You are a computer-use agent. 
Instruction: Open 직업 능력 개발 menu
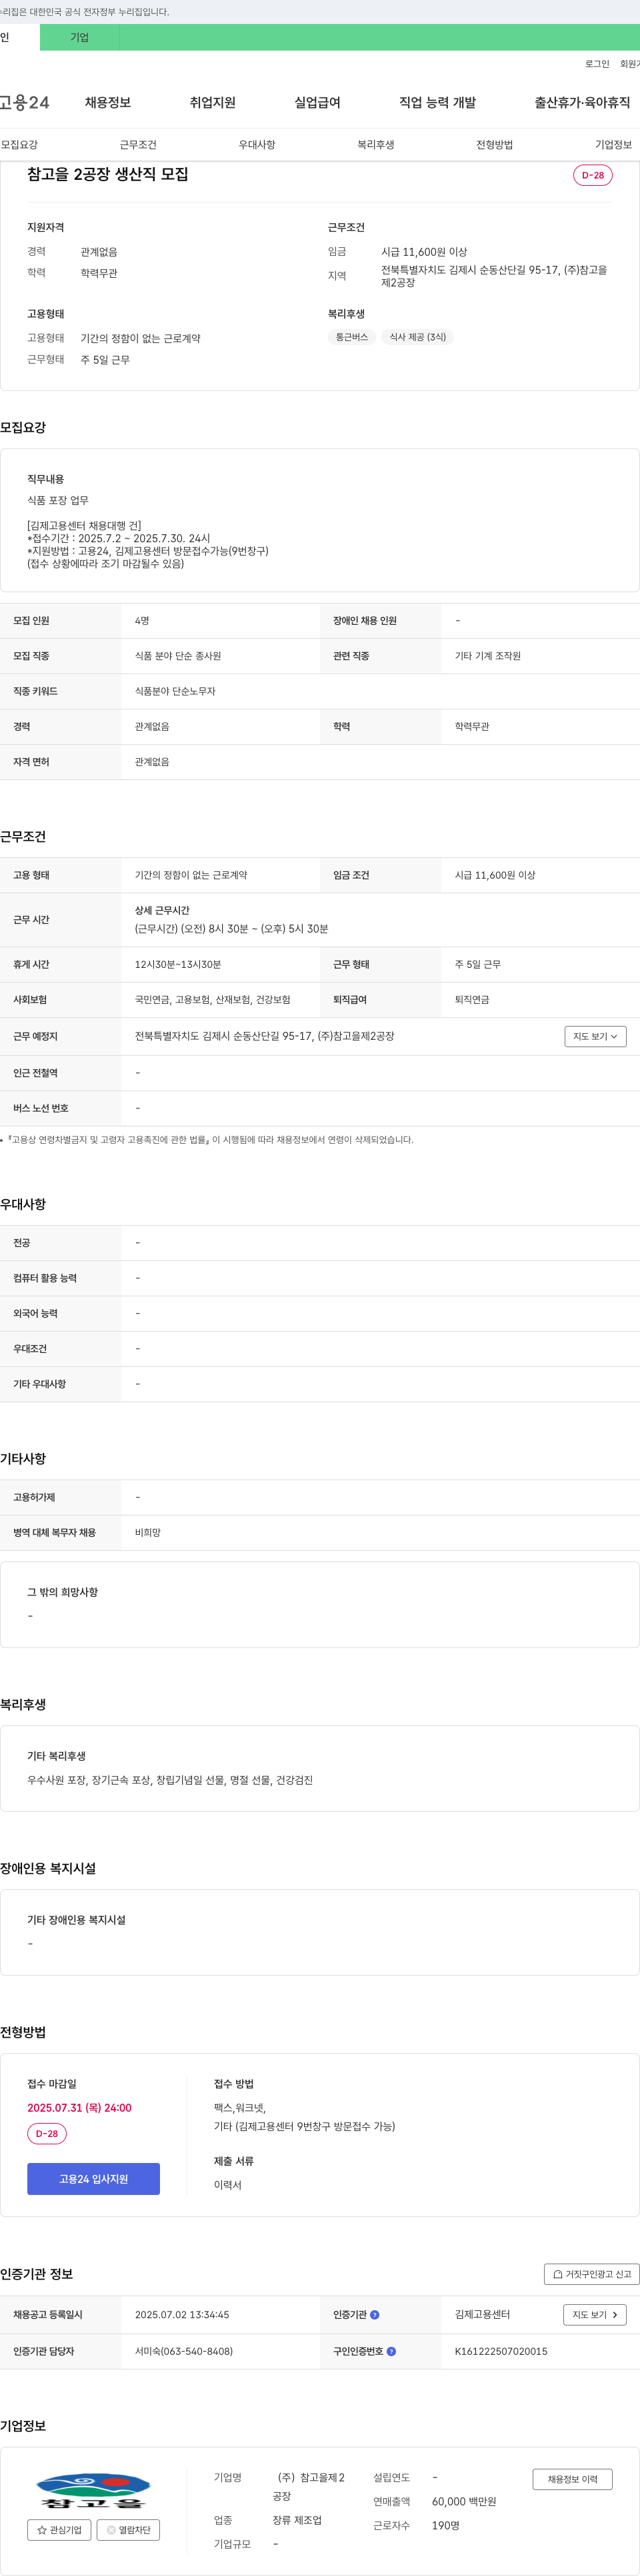pos(438,102)
